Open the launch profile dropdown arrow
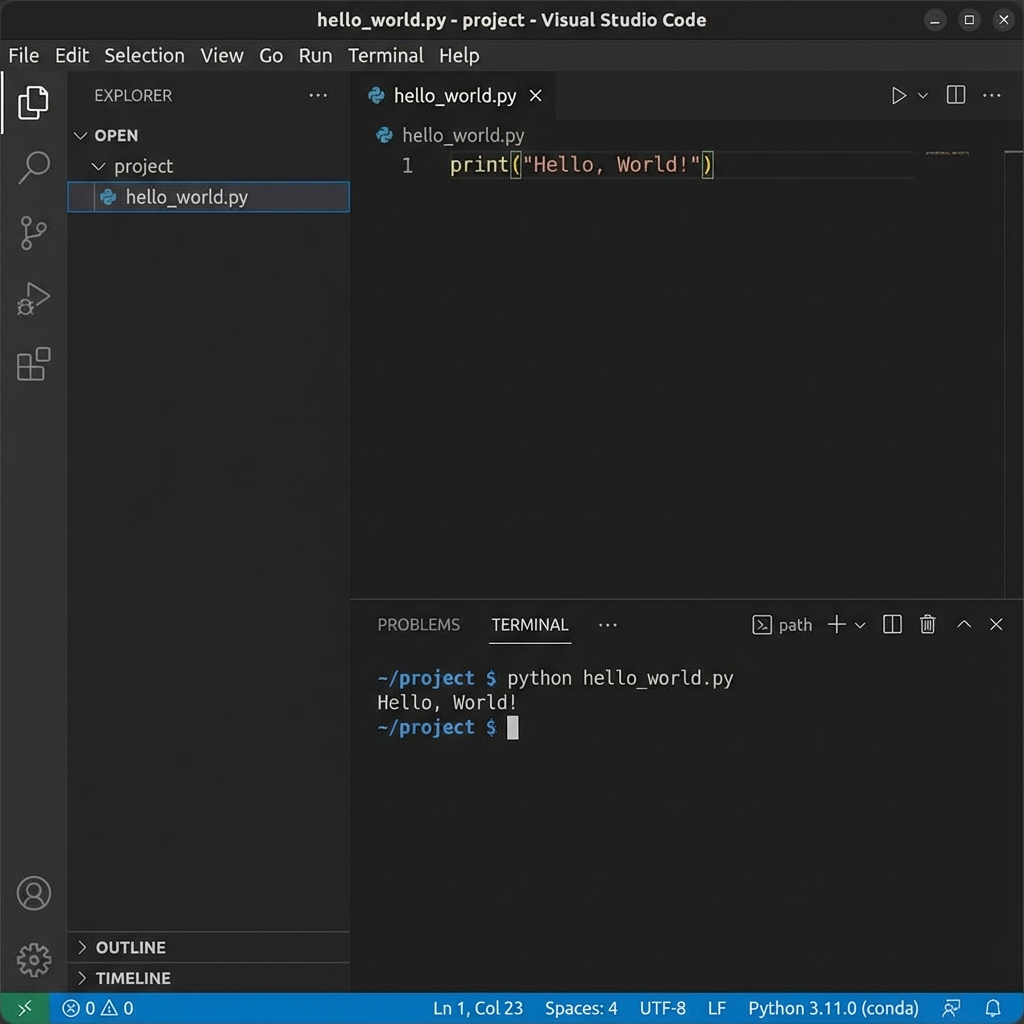 pyautogui.click(x=860, y=625)
